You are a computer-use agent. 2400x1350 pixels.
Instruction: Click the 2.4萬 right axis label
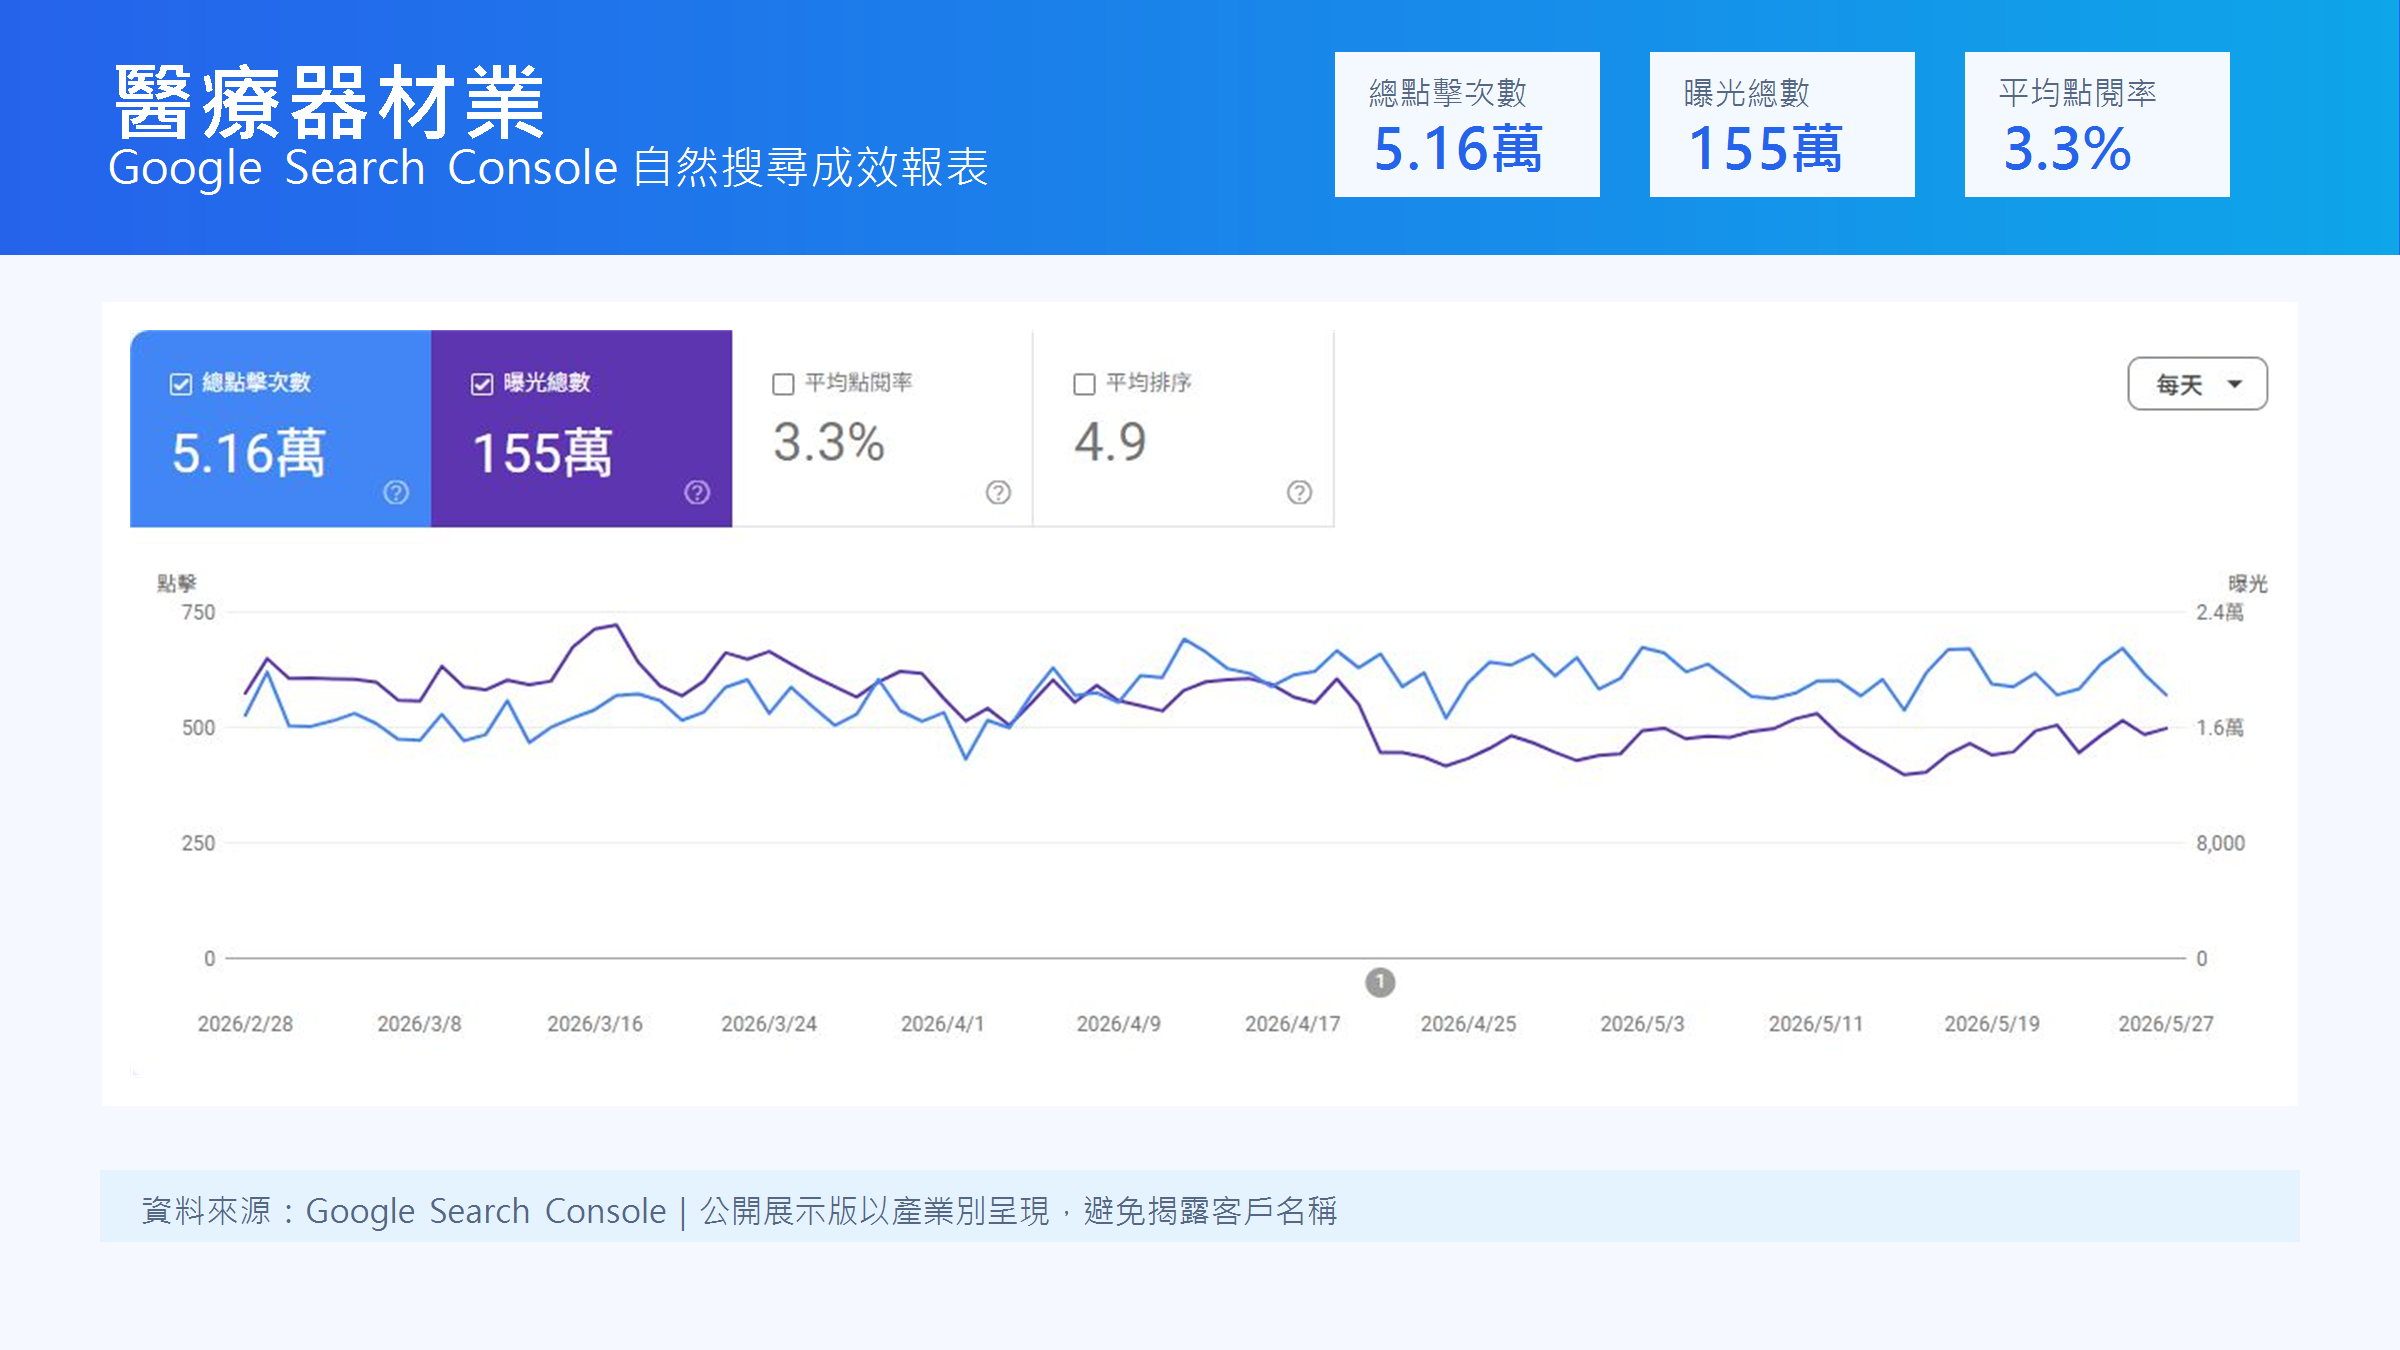[2220, 612]
